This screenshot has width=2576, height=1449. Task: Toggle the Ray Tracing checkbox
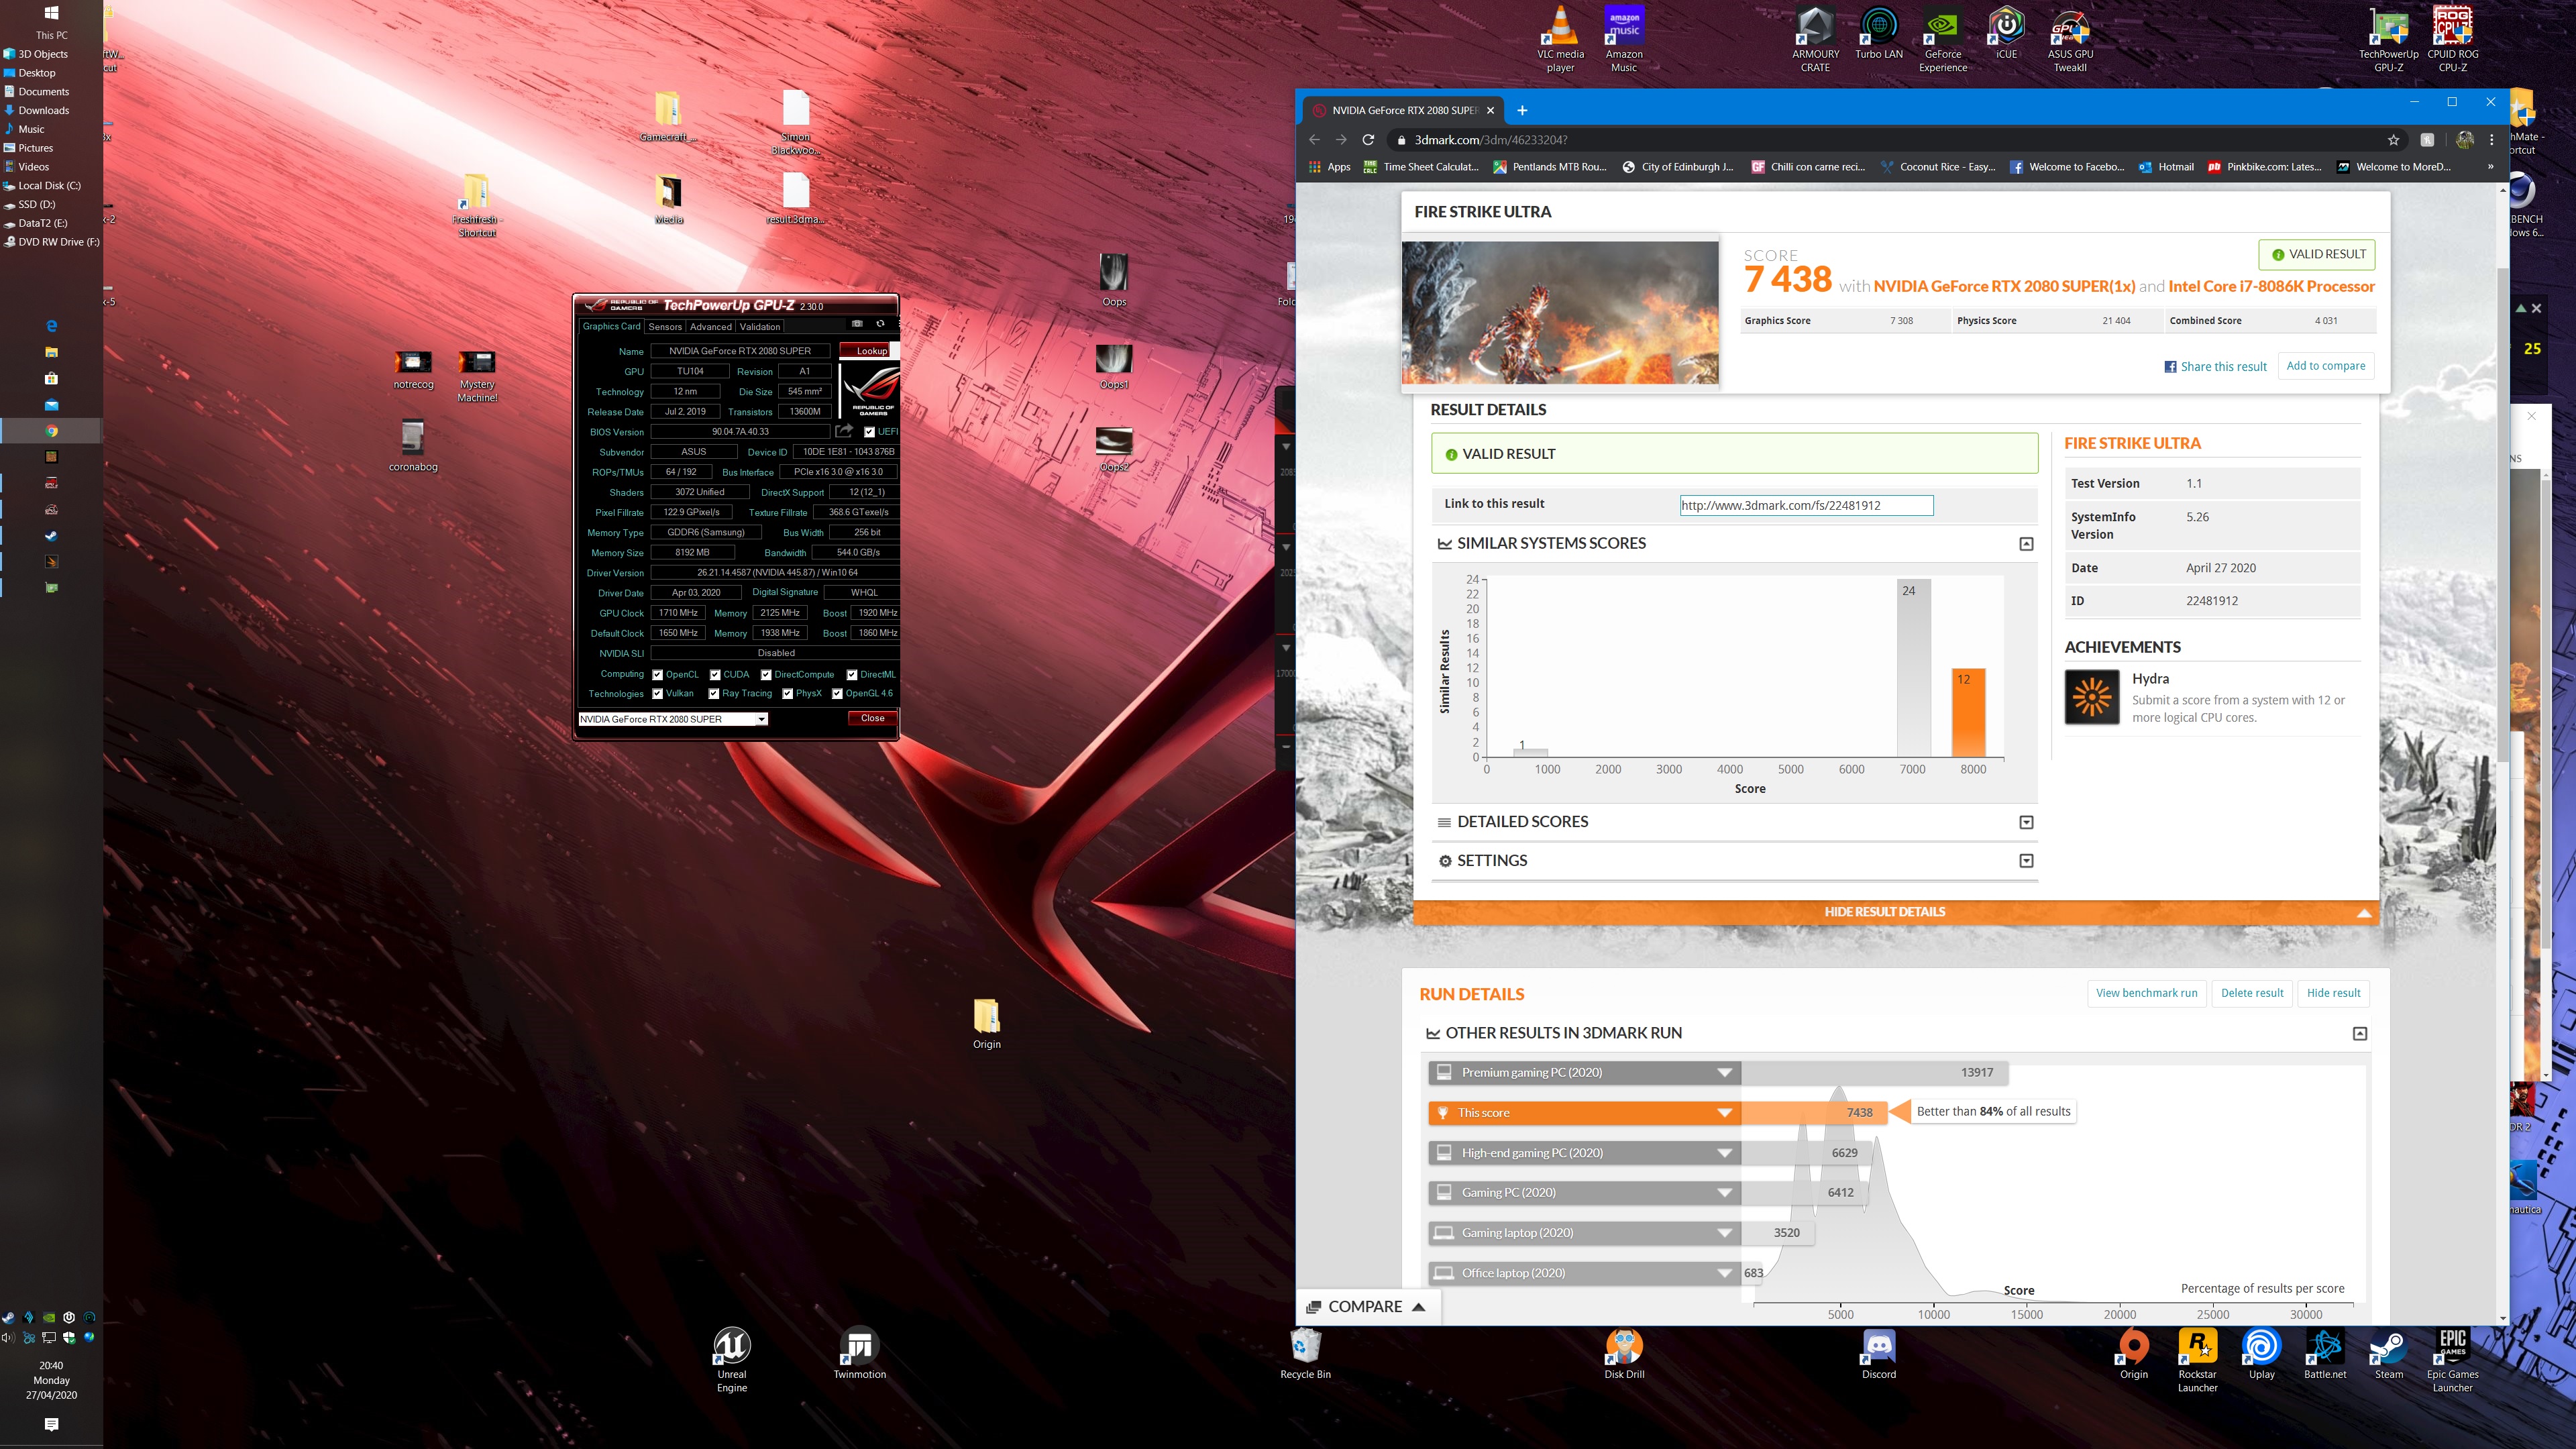click(714, 694)
